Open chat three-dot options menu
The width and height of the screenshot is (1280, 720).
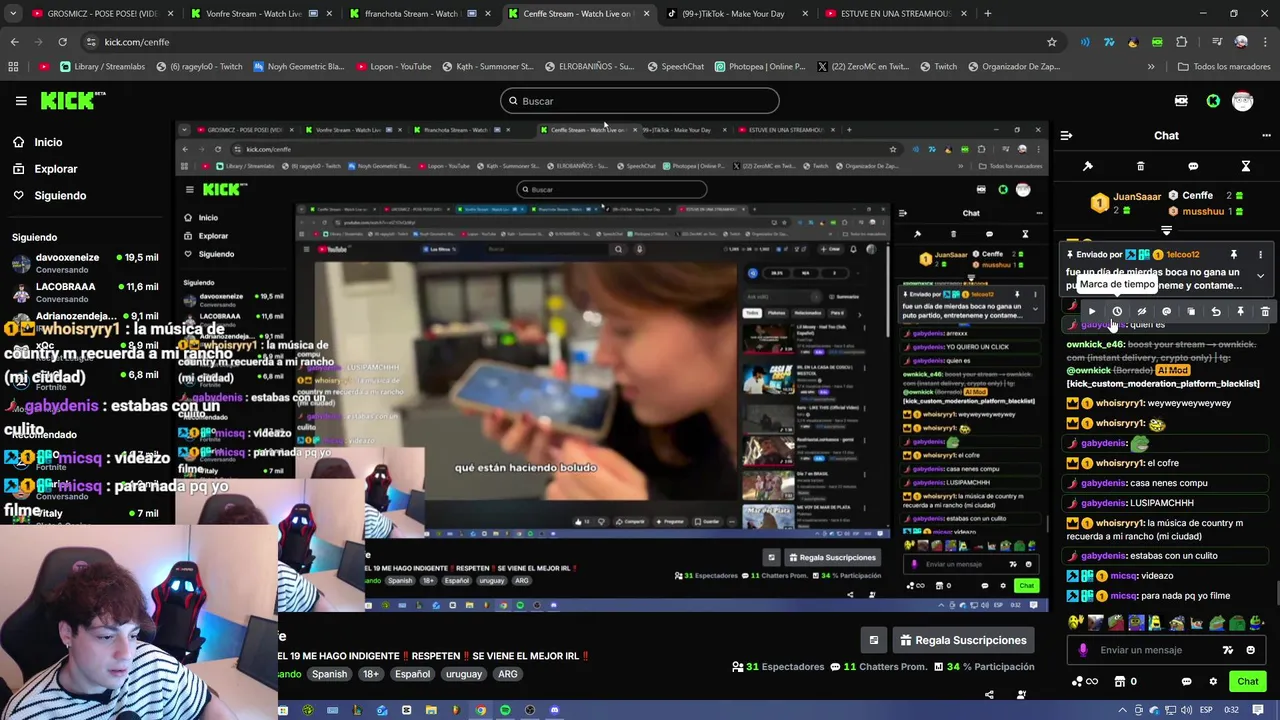pos(1266,135)
